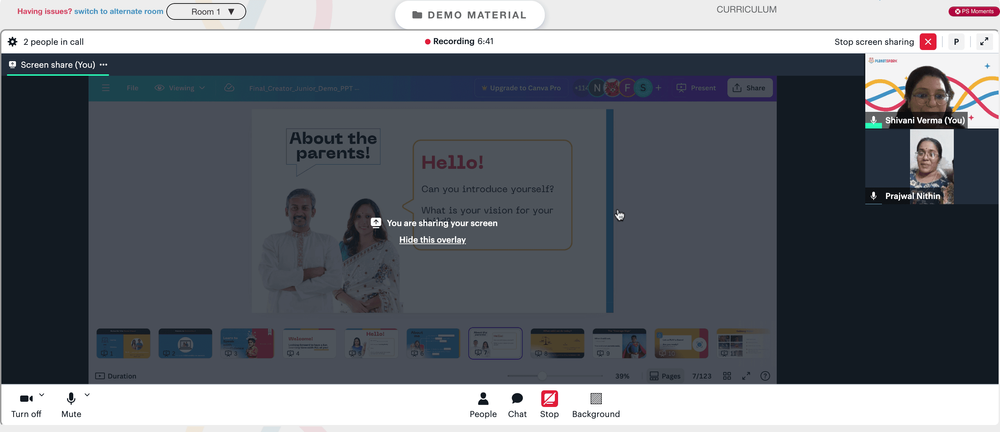Open call settings gear icon

(13, 42)
